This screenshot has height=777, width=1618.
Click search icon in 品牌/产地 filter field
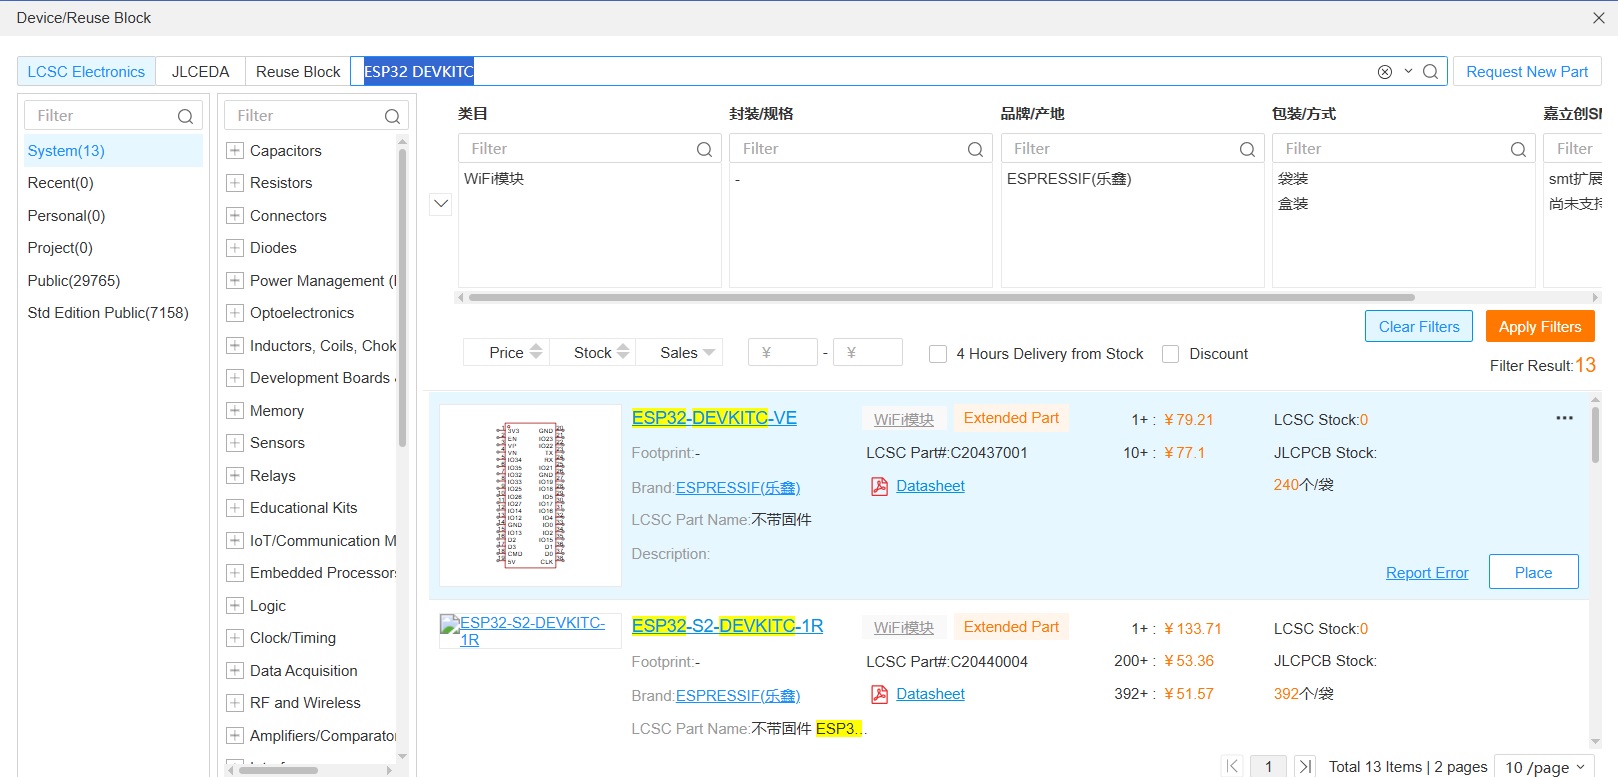click(x=1247, y=149)
